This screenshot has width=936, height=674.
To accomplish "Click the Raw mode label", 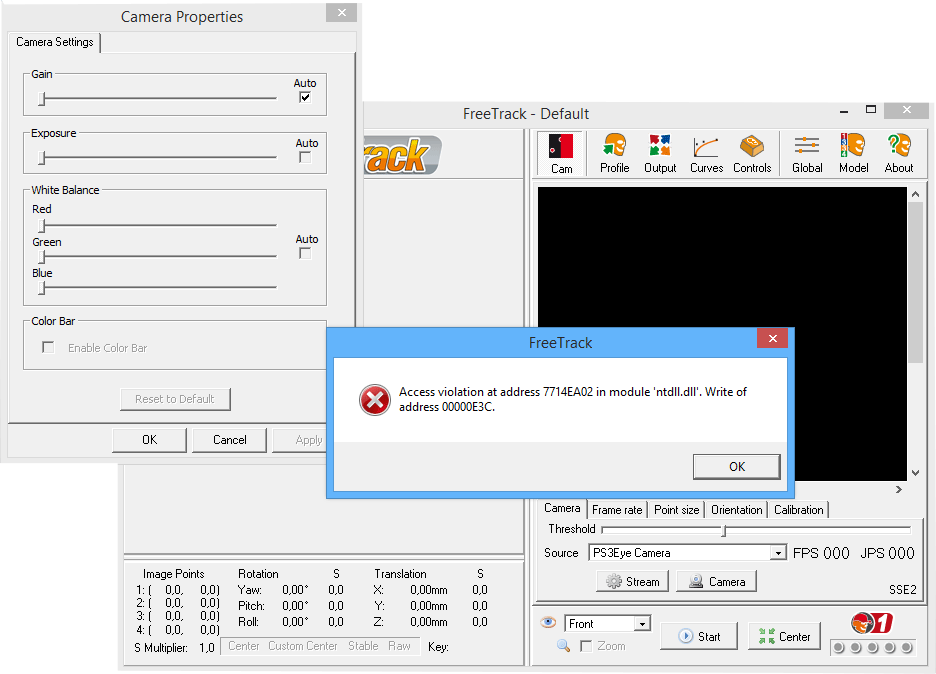I will pyautogui.click(x=399, y=646).
